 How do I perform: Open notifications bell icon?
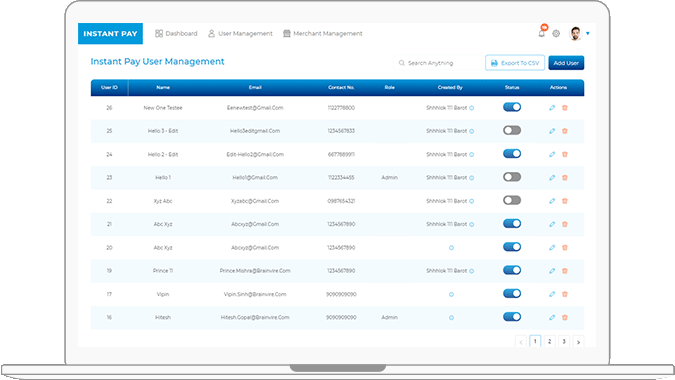pos(542,33)
